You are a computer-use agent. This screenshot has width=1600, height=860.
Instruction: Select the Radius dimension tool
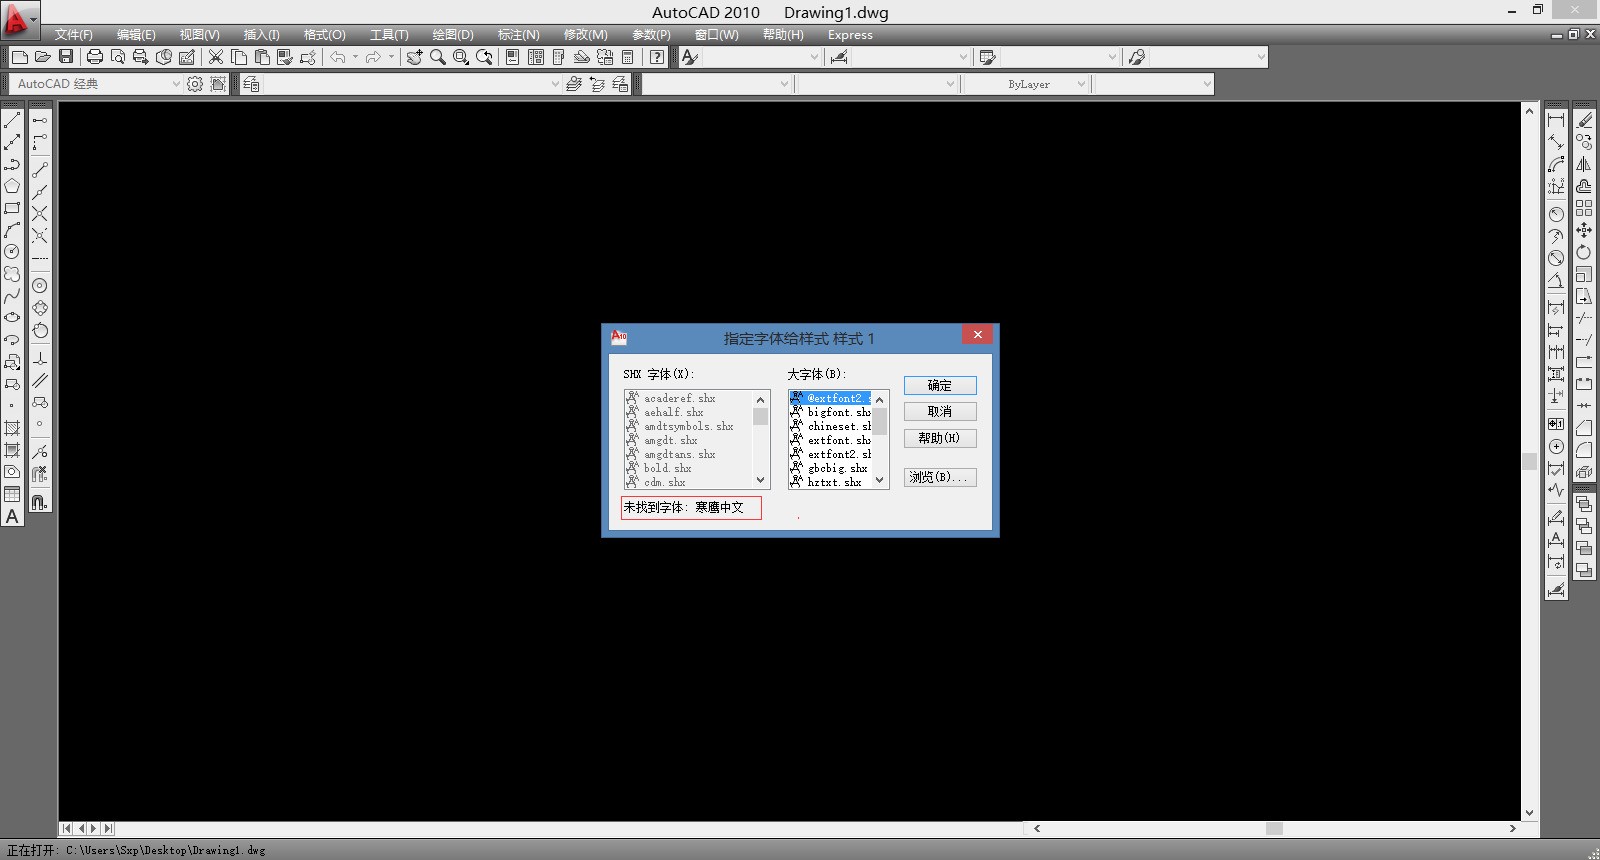(1556, 214)
